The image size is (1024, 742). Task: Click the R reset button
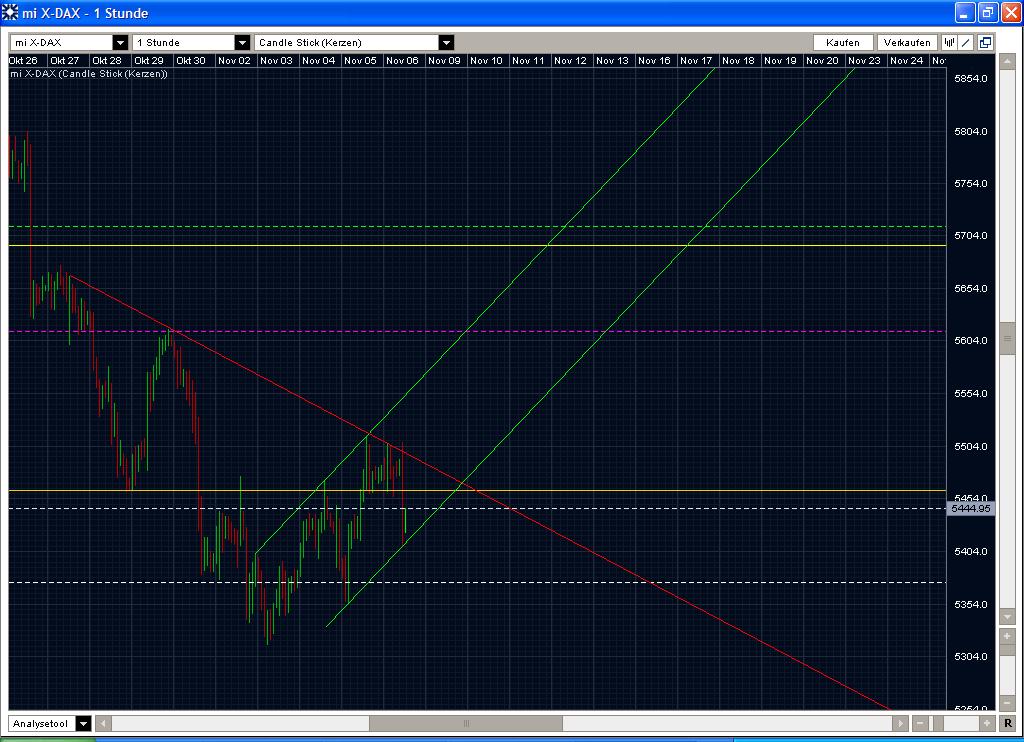1008,723
